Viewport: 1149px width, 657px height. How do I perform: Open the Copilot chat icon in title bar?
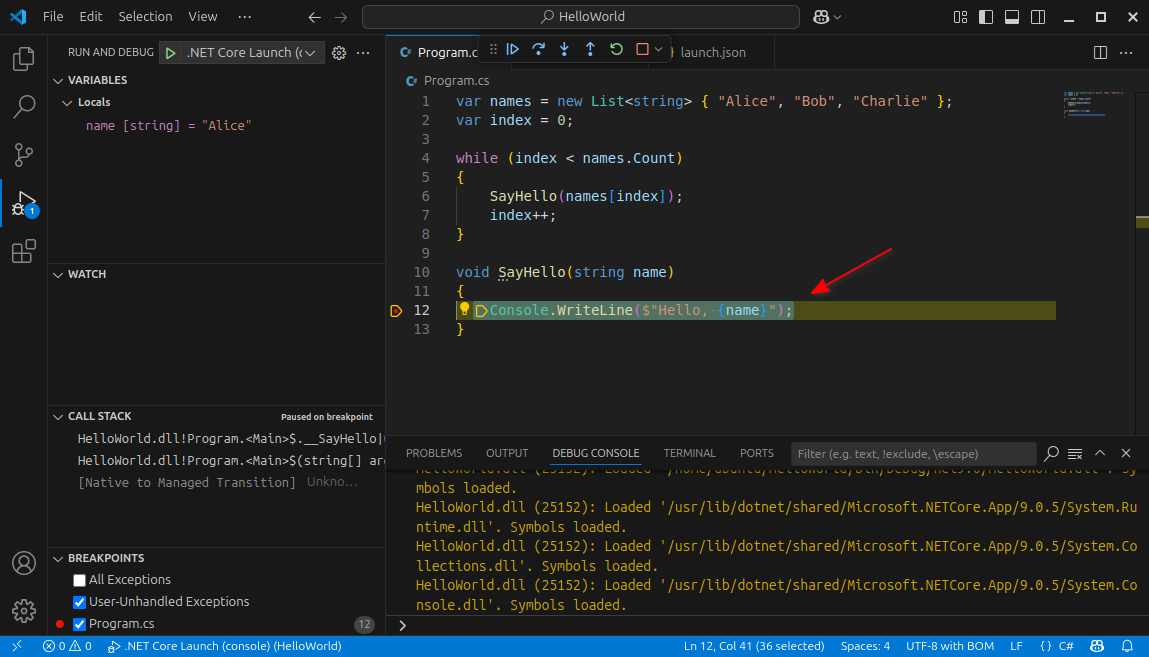tap(821, 17)
